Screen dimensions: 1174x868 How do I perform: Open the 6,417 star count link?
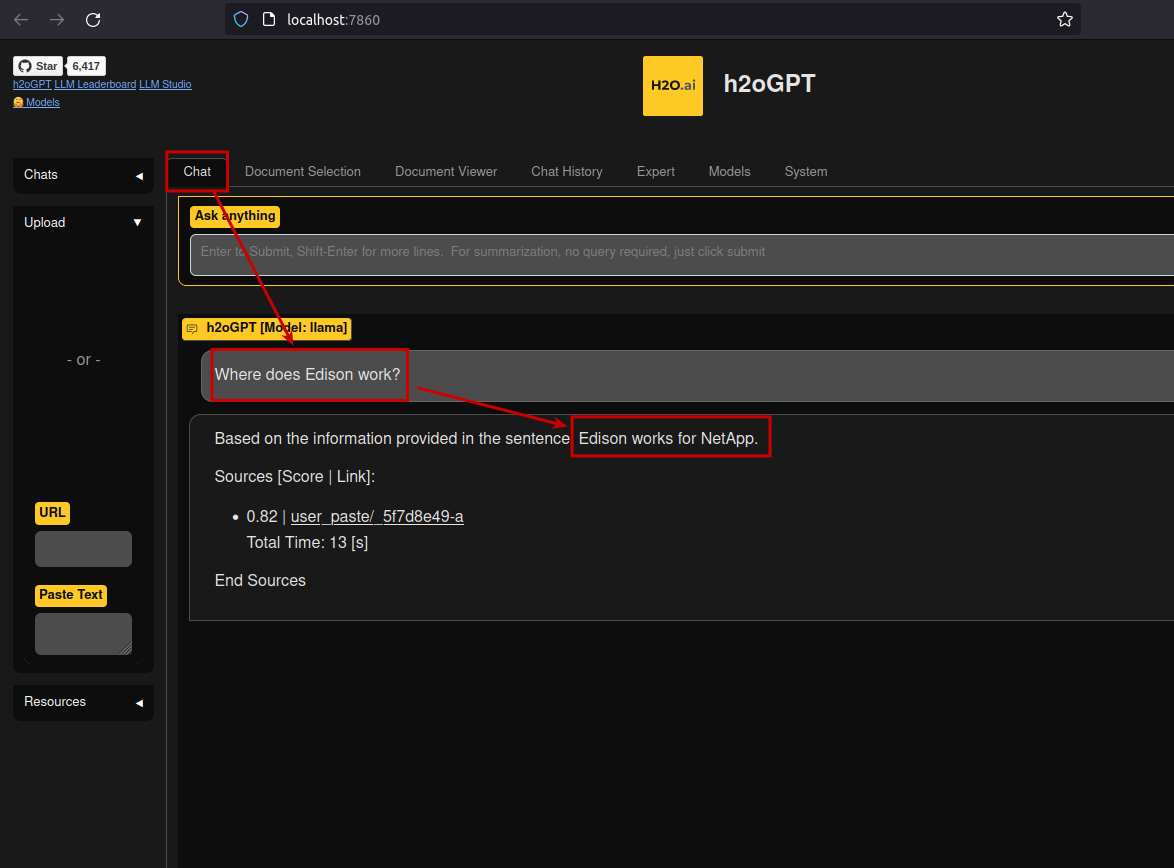point(86,66)
